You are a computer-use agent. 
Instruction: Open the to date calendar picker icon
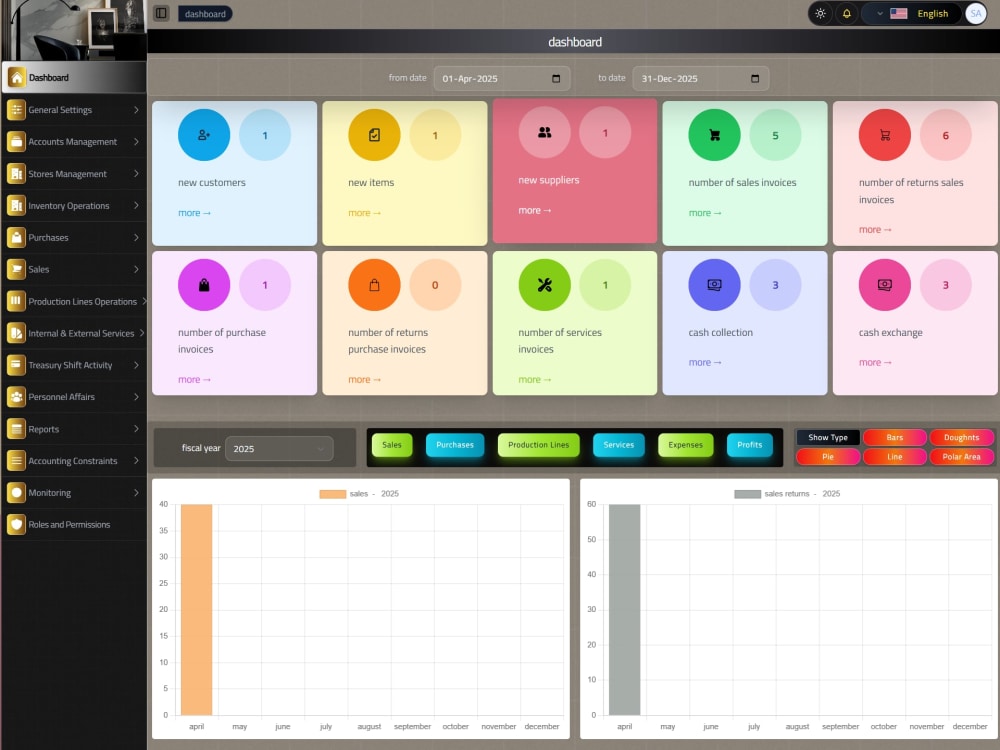click(755, 78)
